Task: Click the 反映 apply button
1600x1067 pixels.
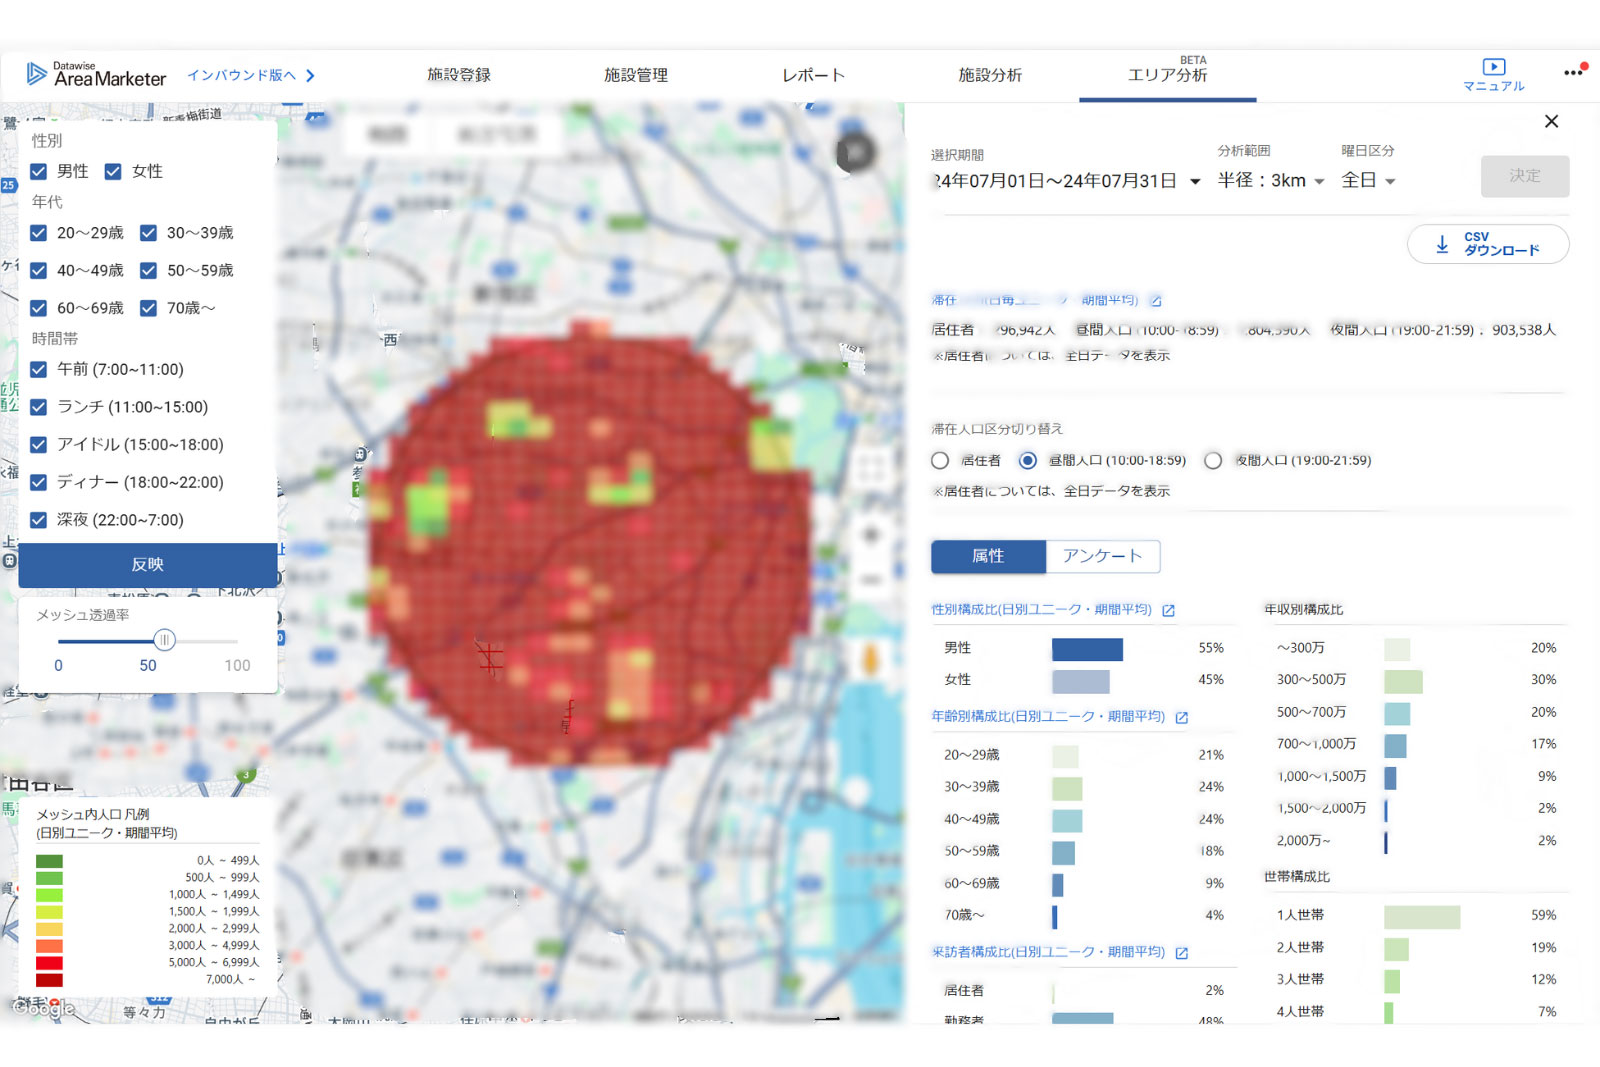Action: (148, 565)
